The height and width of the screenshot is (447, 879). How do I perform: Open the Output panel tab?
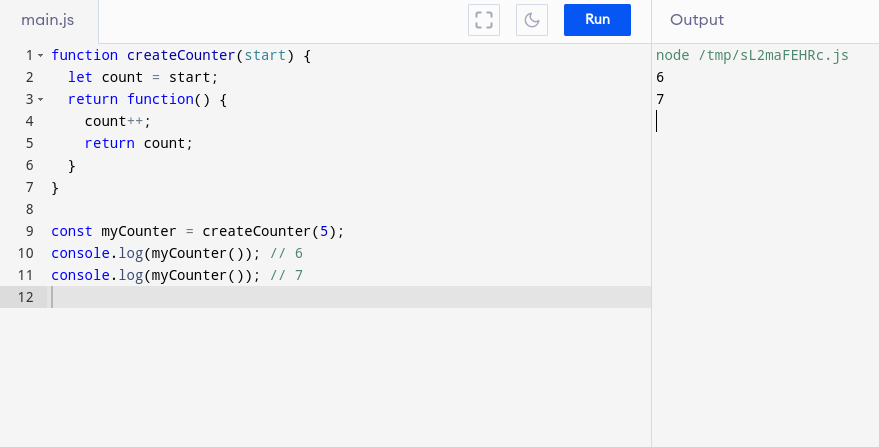[x=697, y=20]
